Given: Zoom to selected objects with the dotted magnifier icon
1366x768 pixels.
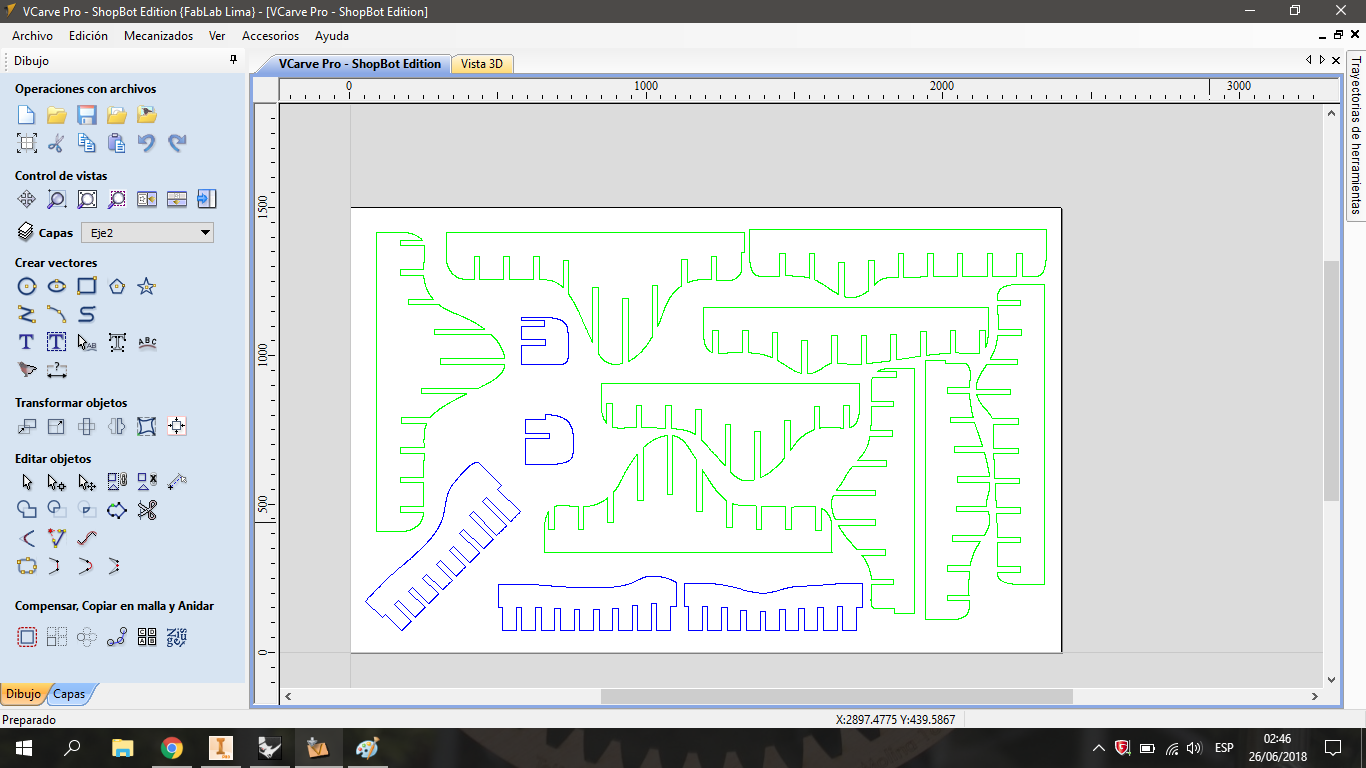Looking at the screenshot, I should [x=117, y=199].
